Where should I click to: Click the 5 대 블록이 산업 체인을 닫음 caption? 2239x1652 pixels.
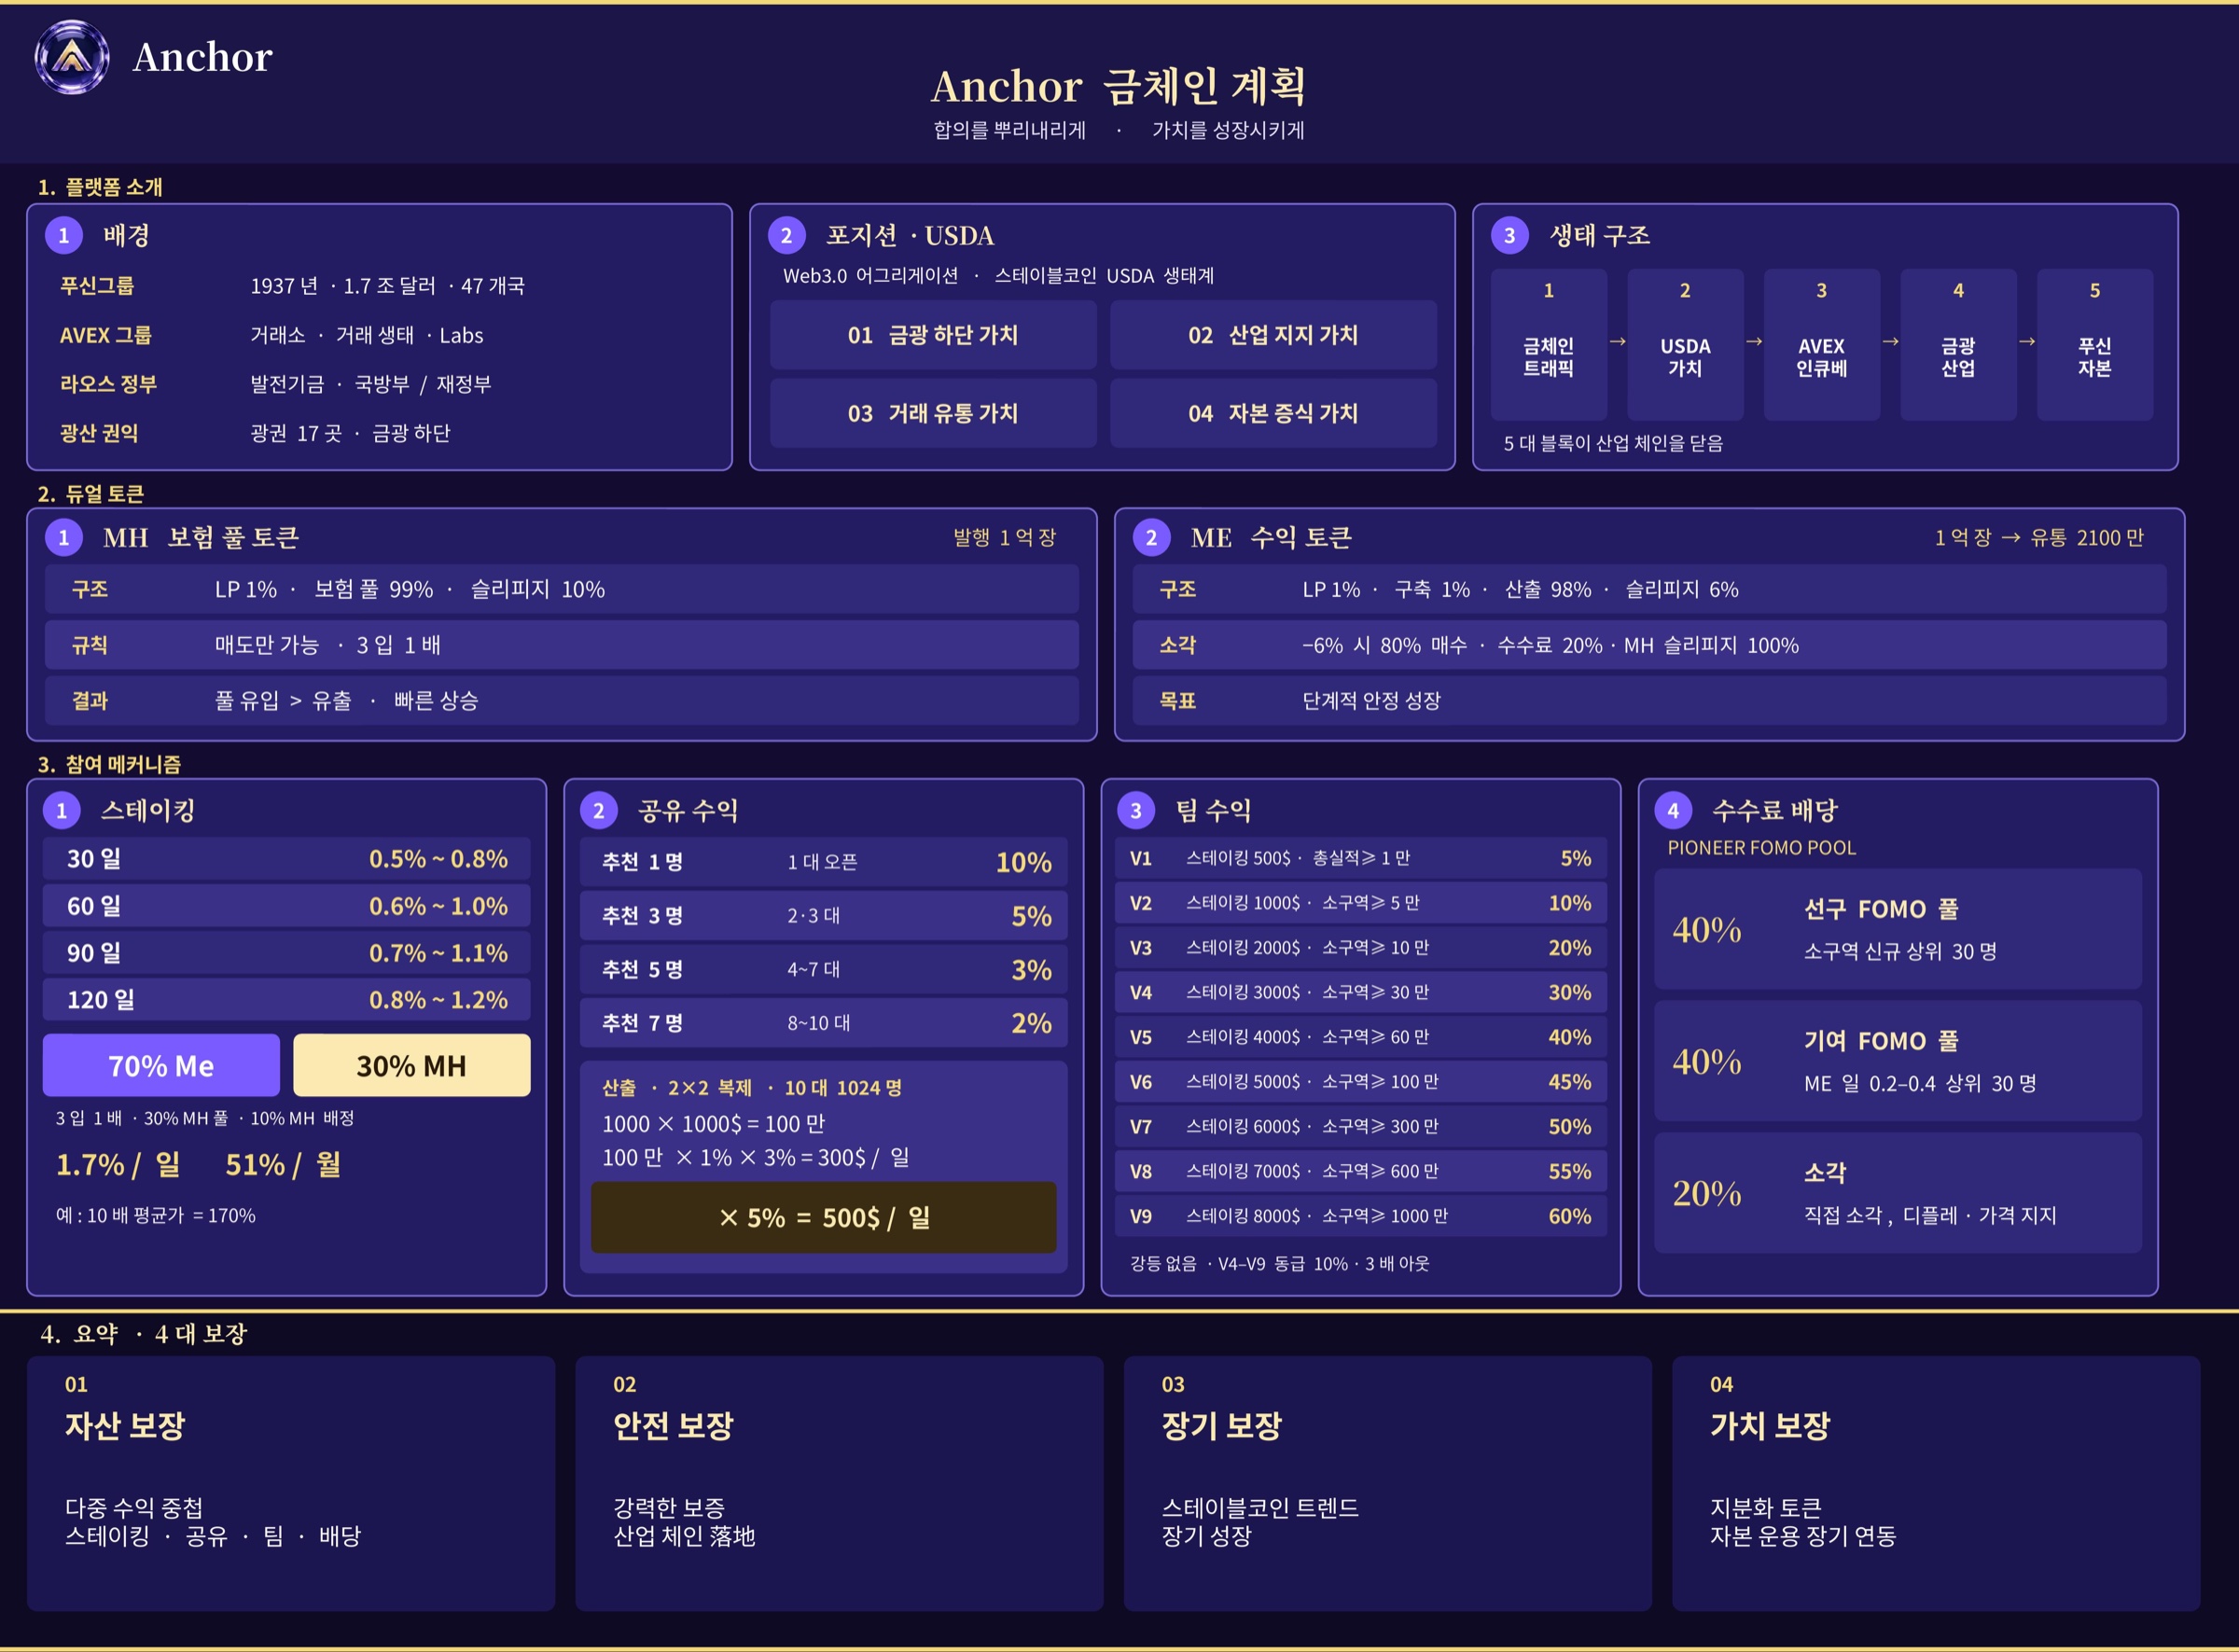pos(1613,443)
